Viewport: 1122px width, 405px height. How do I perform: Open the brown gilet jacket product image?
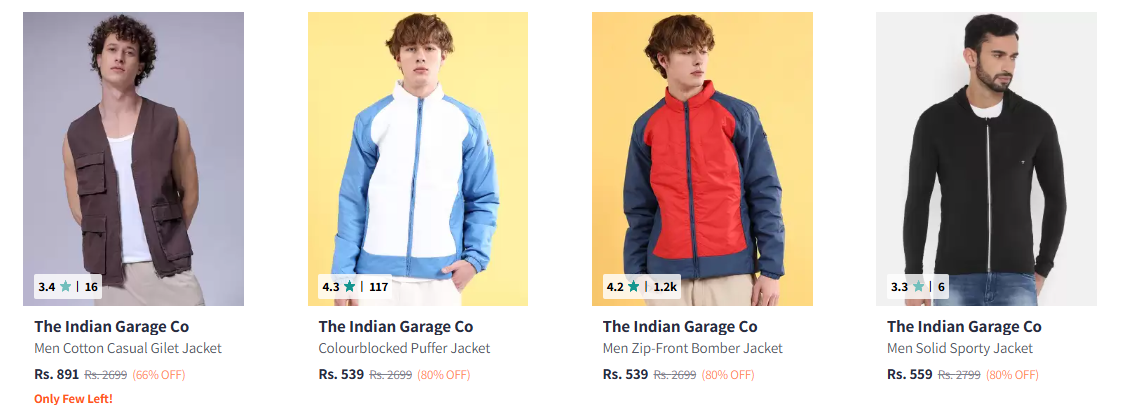tap(133, 159)
